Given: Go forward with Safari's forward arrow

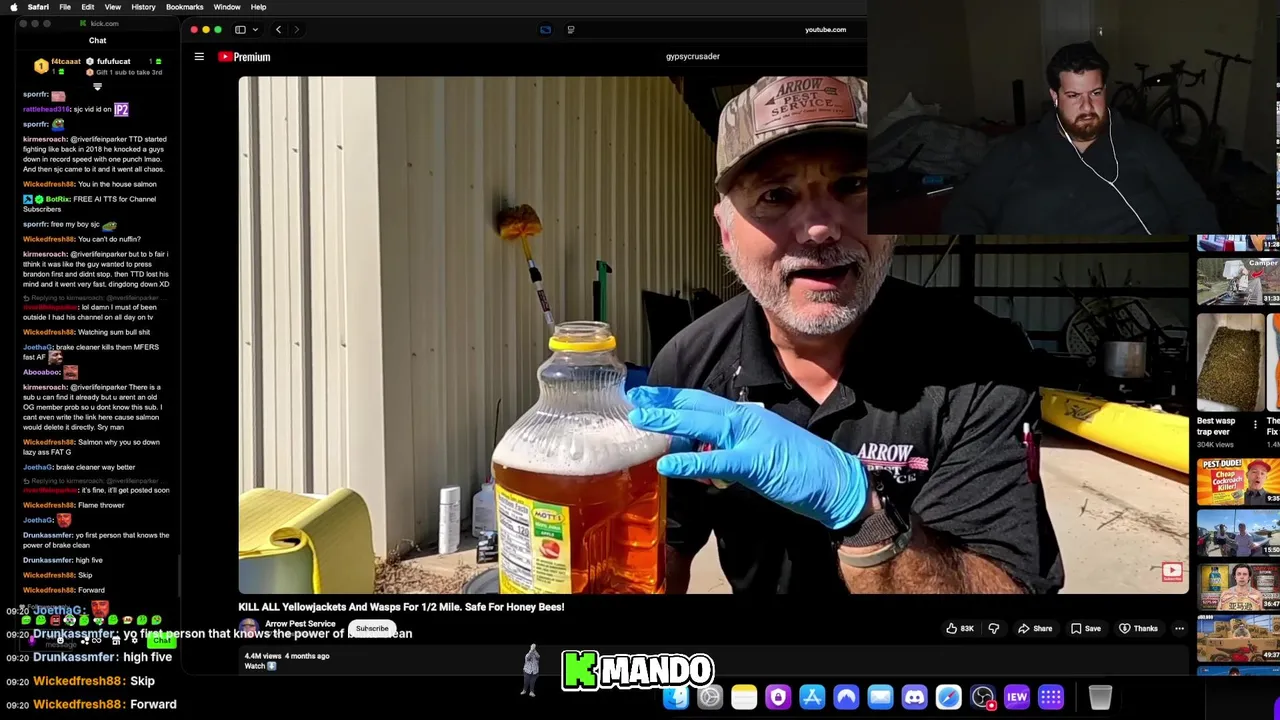Looking at the screenshot, I should pyautogui.click(x=296, y=30).
